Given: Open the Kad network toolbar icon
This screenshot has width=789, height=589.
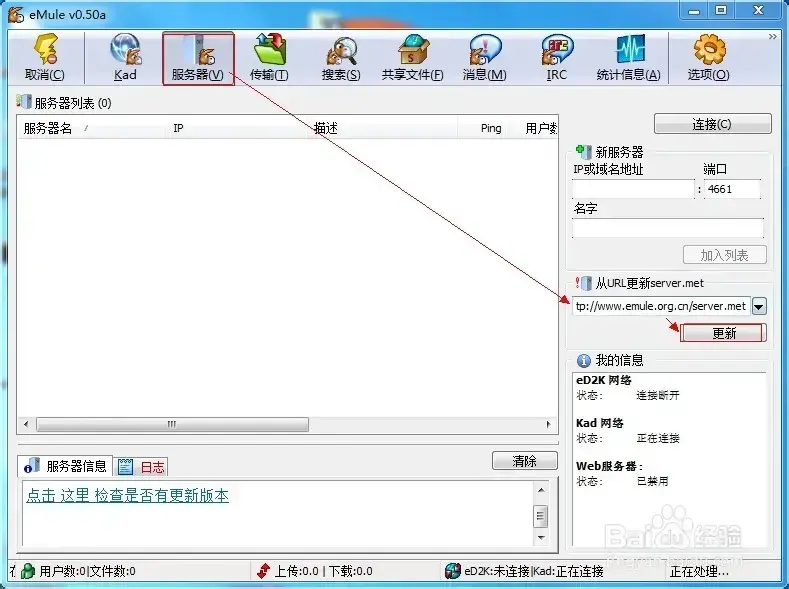Looking at the screenshot, I should [125, 57].
